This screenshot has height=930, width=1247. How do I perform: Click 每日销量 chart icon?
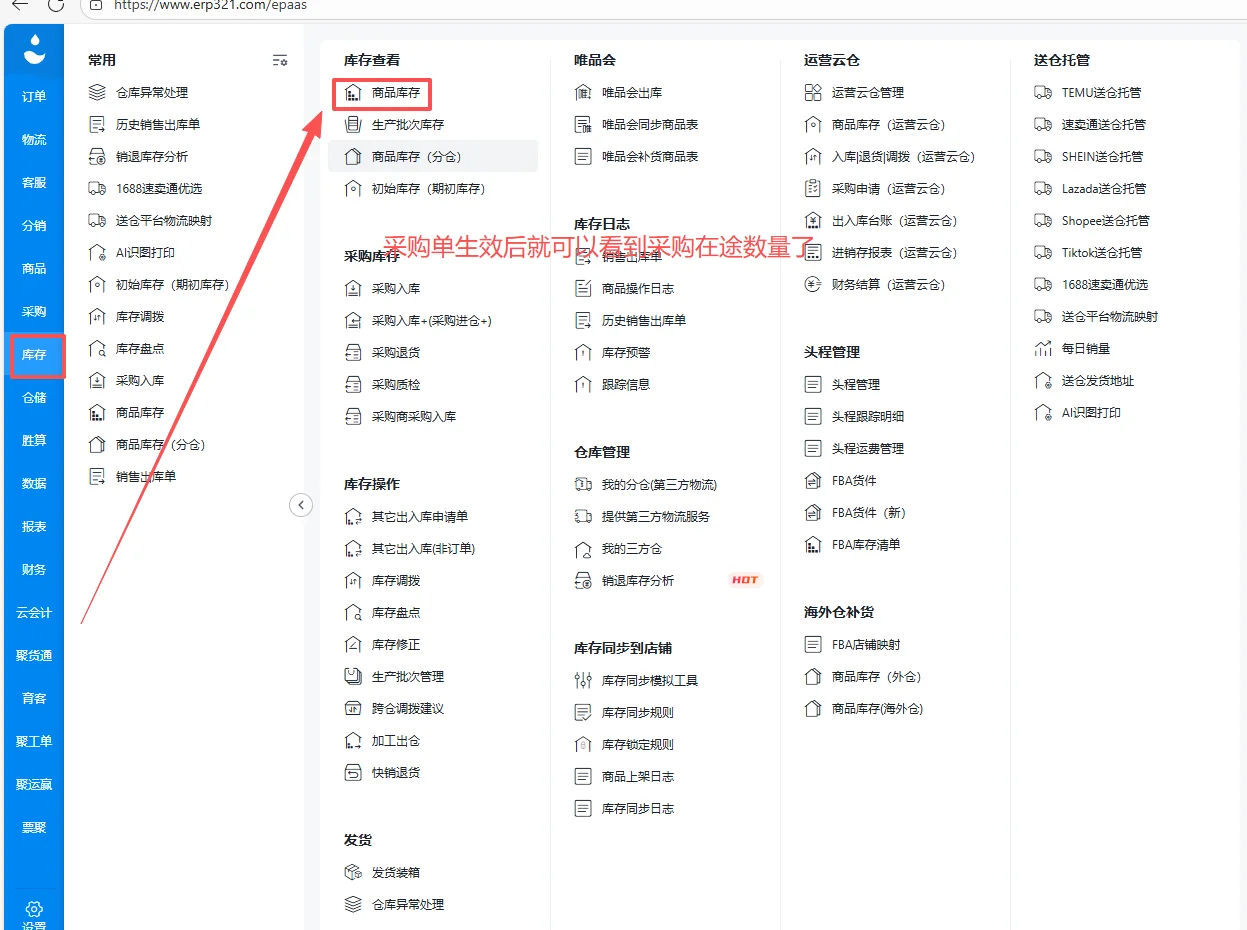tap(1043, 349)
